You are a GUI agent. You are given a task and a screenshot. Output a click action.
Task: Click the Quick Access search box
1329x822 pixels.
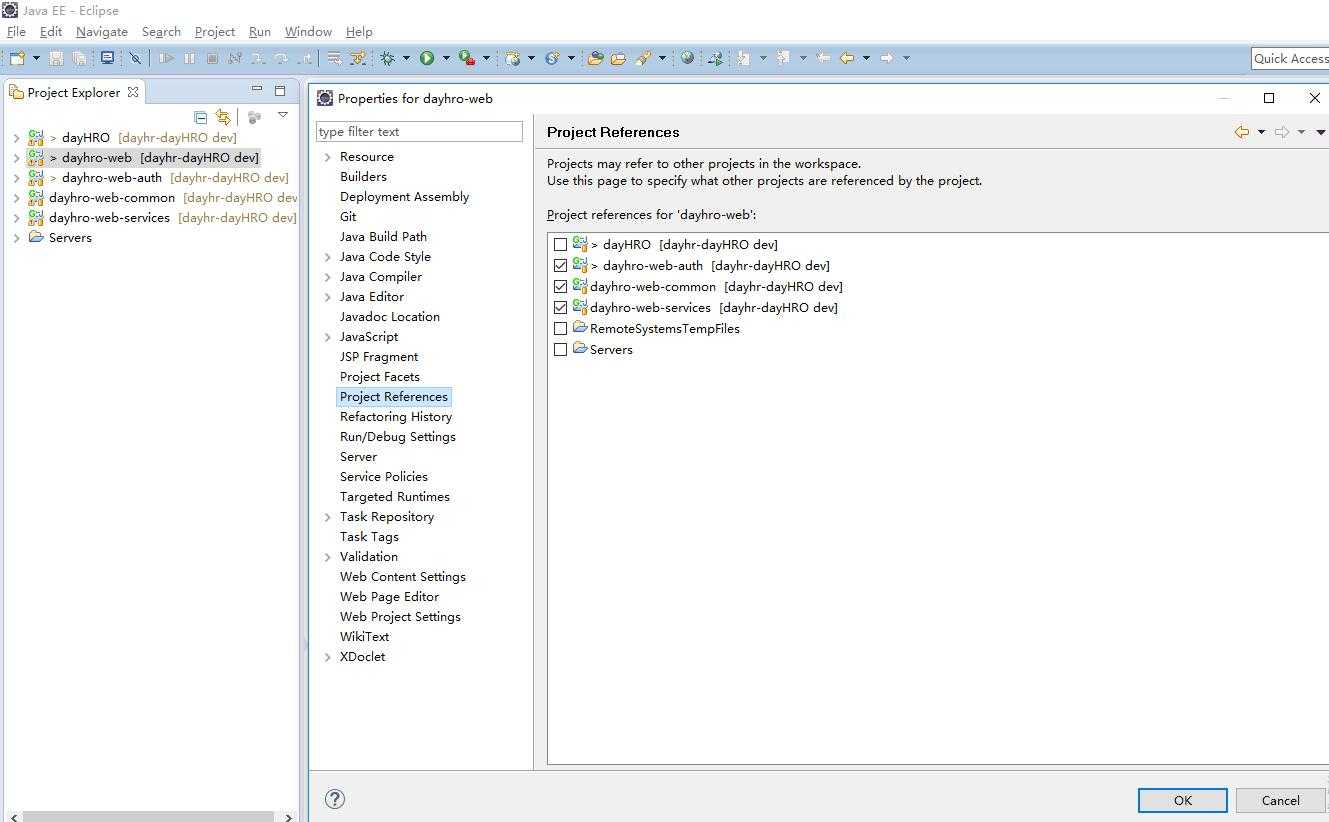tap(1290, 58)
